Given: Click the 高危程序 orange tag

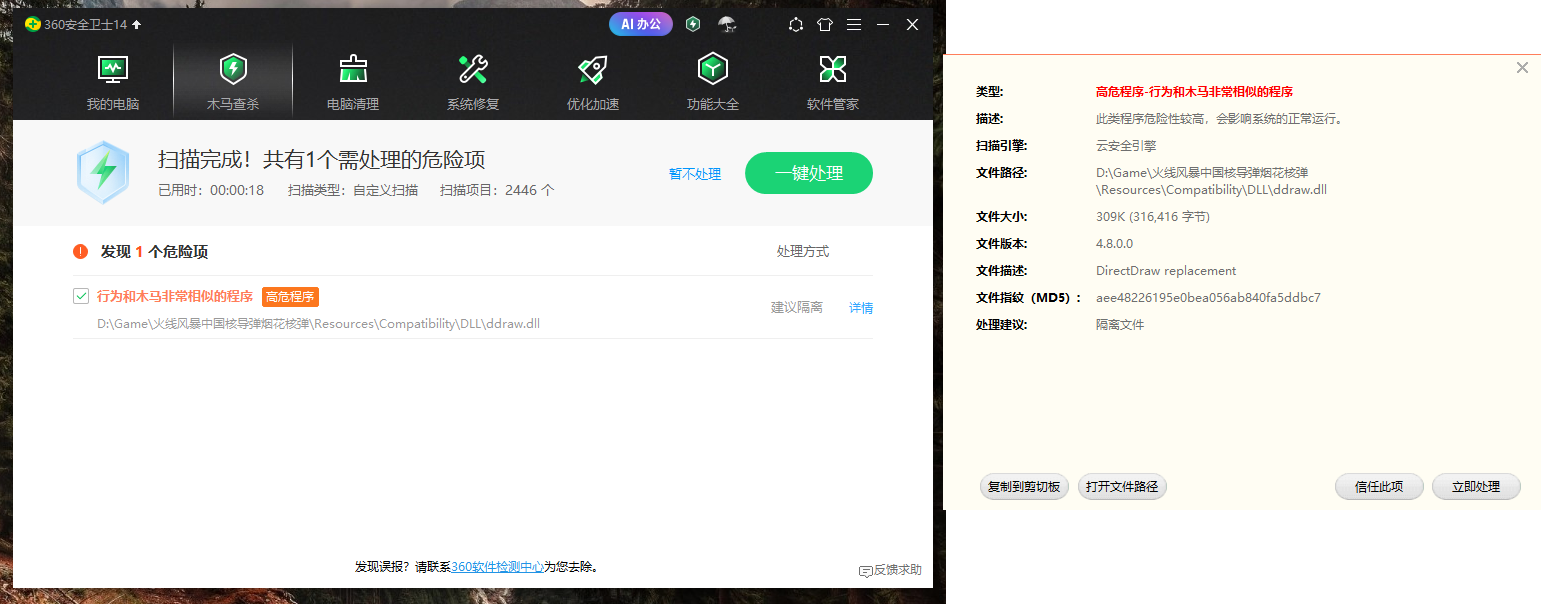Looking at the screenshot, I should [x=290, y=297].
